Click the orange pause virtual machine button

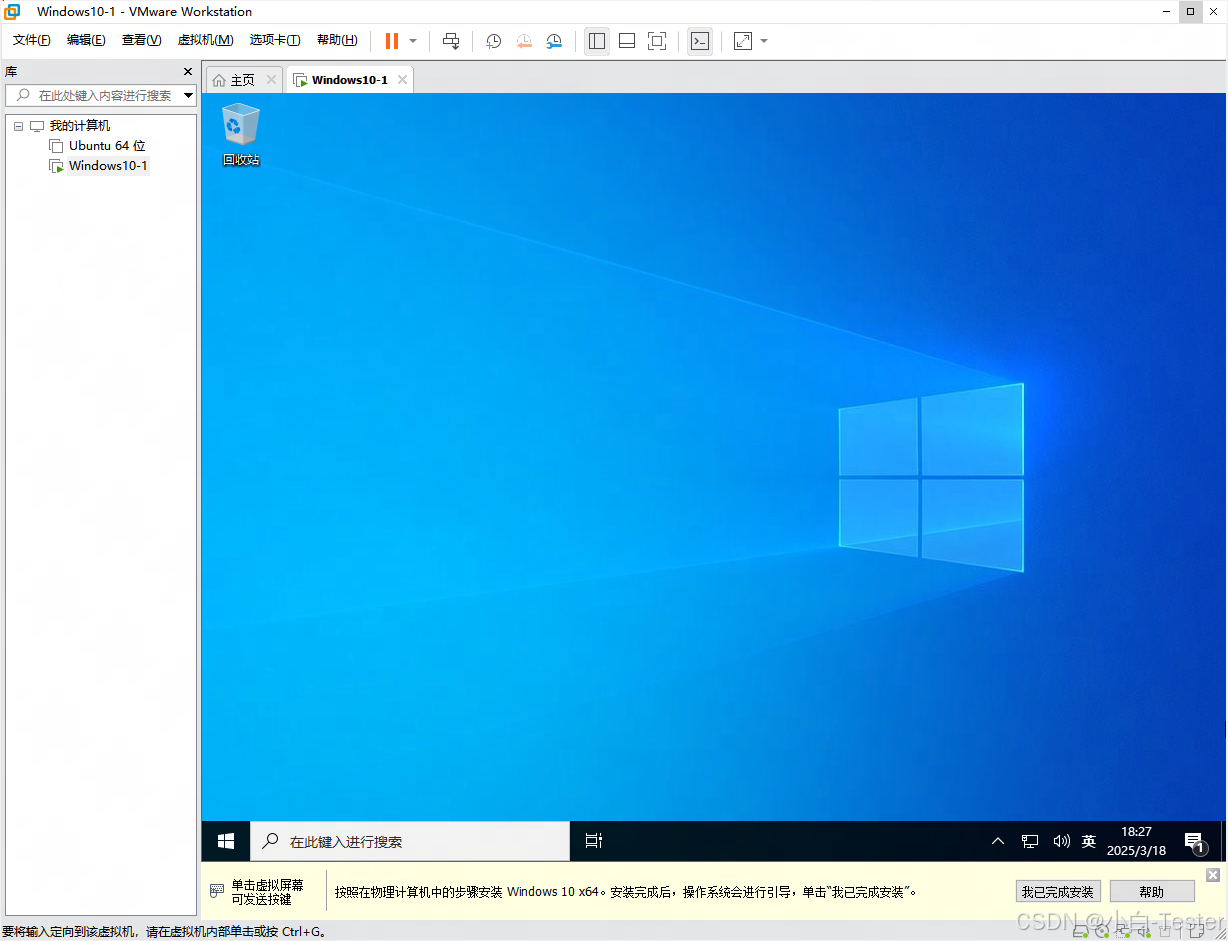pos(392,41)
